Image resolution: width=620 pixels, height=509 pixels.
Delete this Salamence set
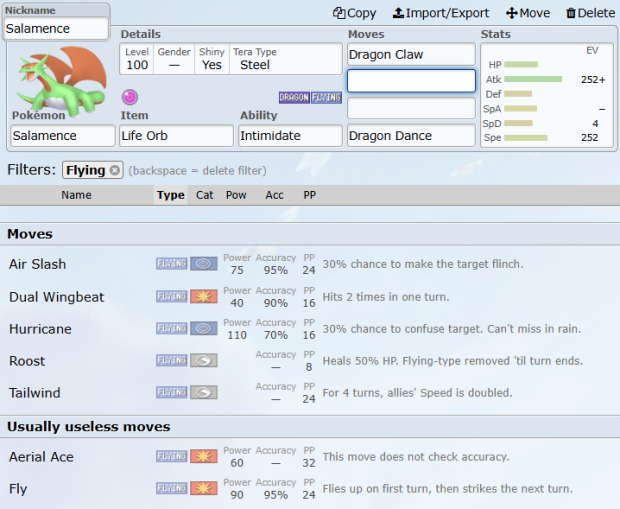(590, 13)
